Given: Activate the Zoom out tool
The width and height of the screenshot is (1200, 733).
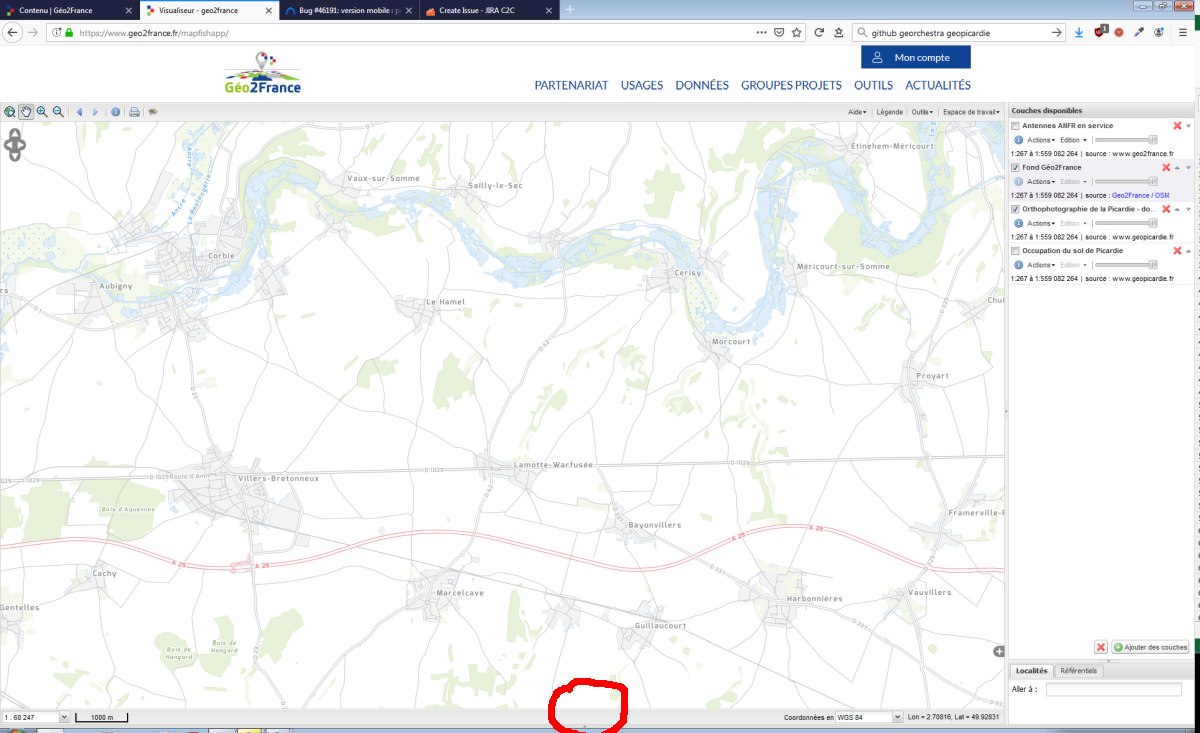Looking at the screenshot, I should [x=58, y=112].
